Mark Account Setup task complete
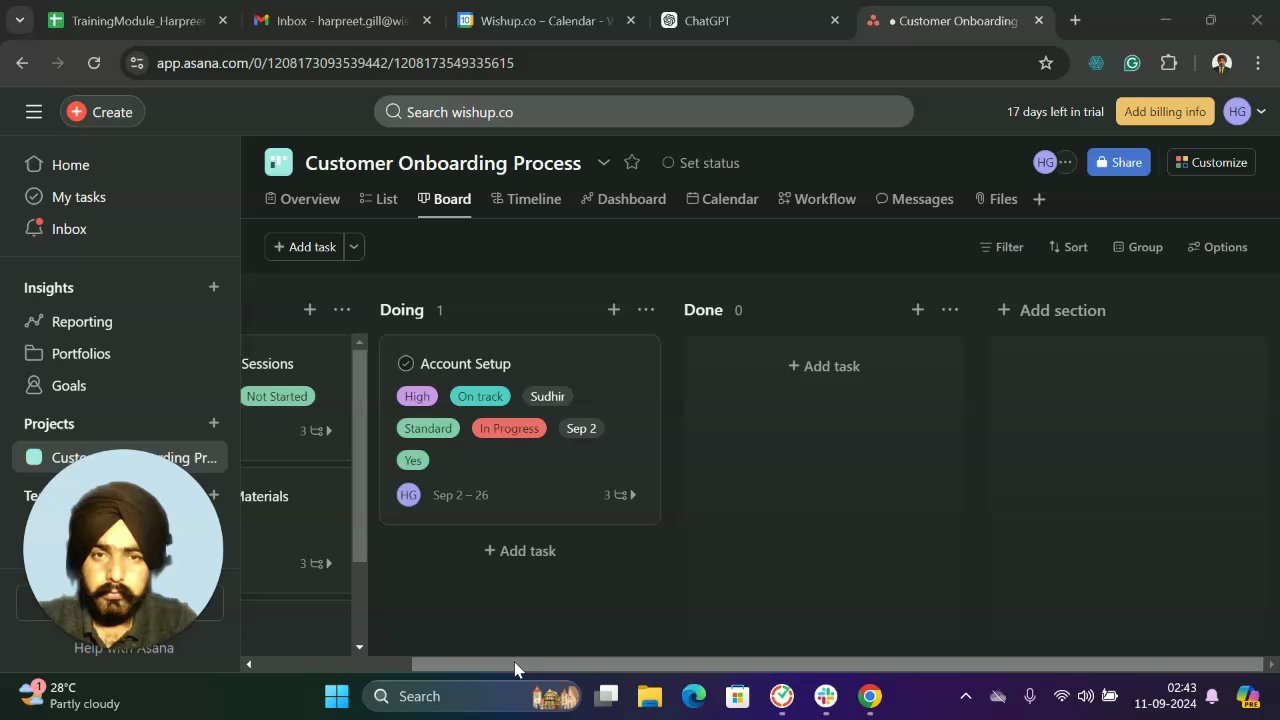The height and width of the screenshot is (720, 1280). 406,364
